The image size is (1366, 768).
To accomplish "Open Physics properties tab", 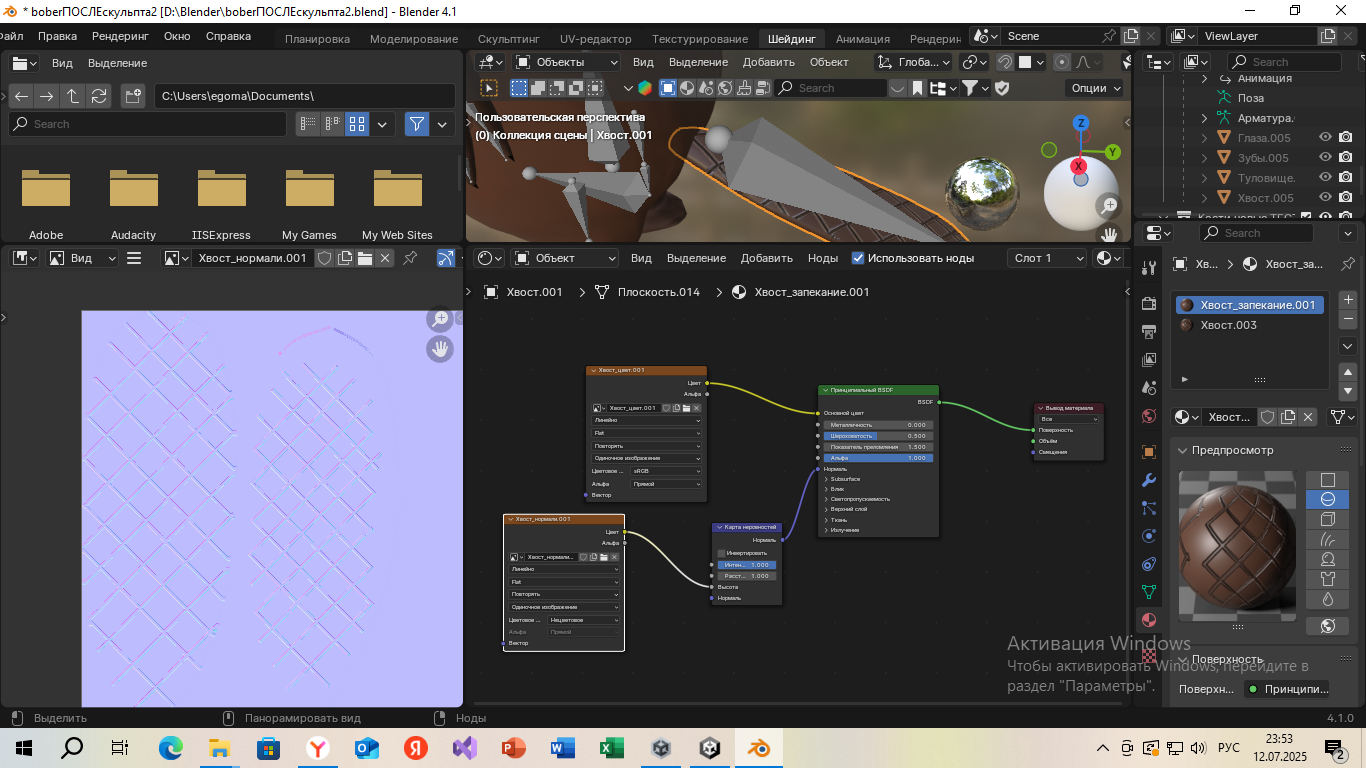I will (x=1149, y=536).
